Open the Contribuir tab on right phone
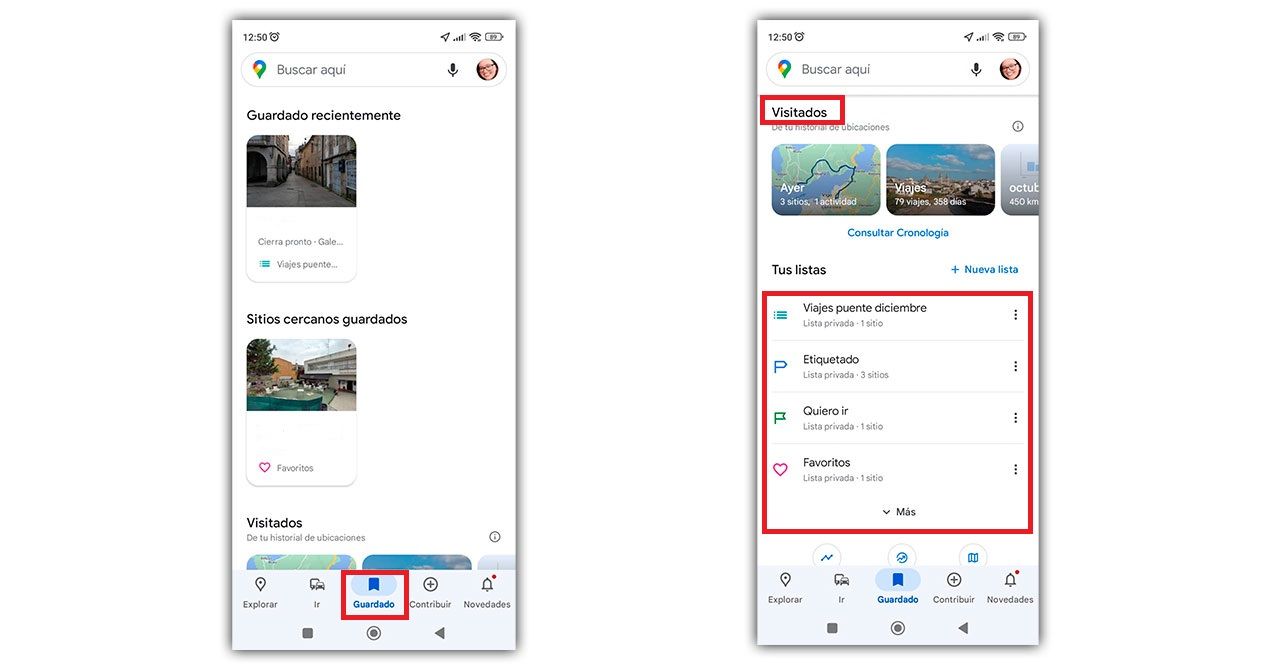This screenshot has height=664, width=1268. [x=954, y=588]
